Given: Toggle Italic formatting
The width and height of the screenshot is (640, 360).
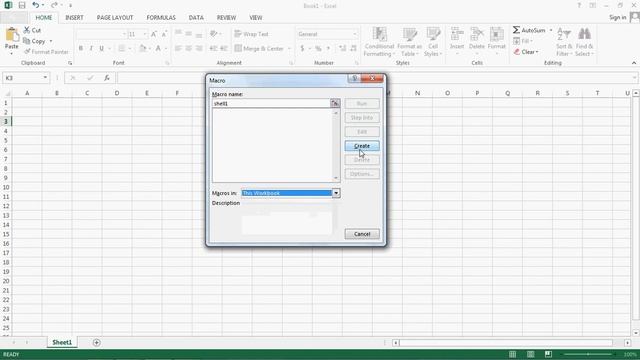Looking at the screenshot, I should [x=91, y=48].
